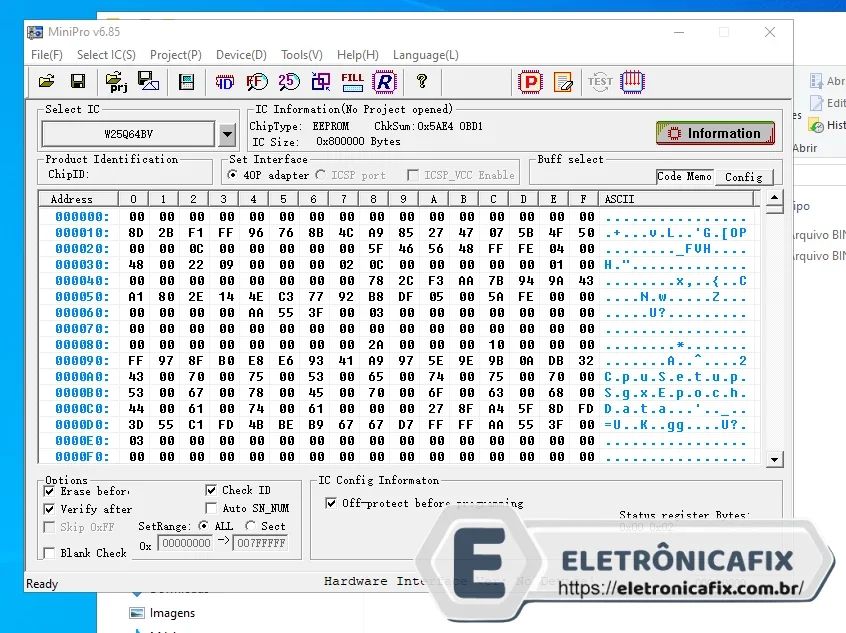Open the Help(H) menu

pyautogui.click(x=358, y=55)
